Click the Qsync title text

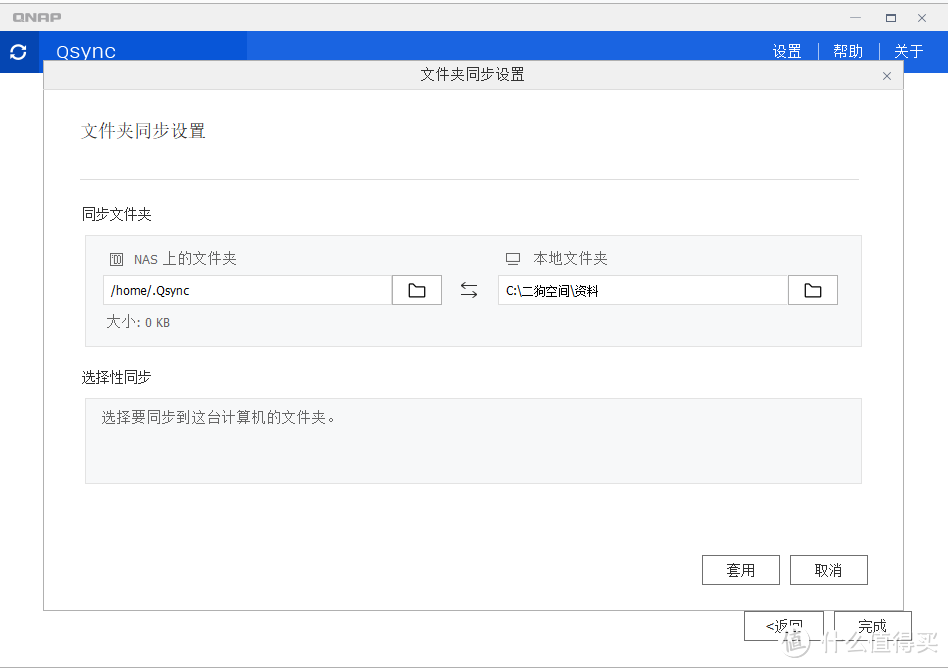tap(86, 52)
